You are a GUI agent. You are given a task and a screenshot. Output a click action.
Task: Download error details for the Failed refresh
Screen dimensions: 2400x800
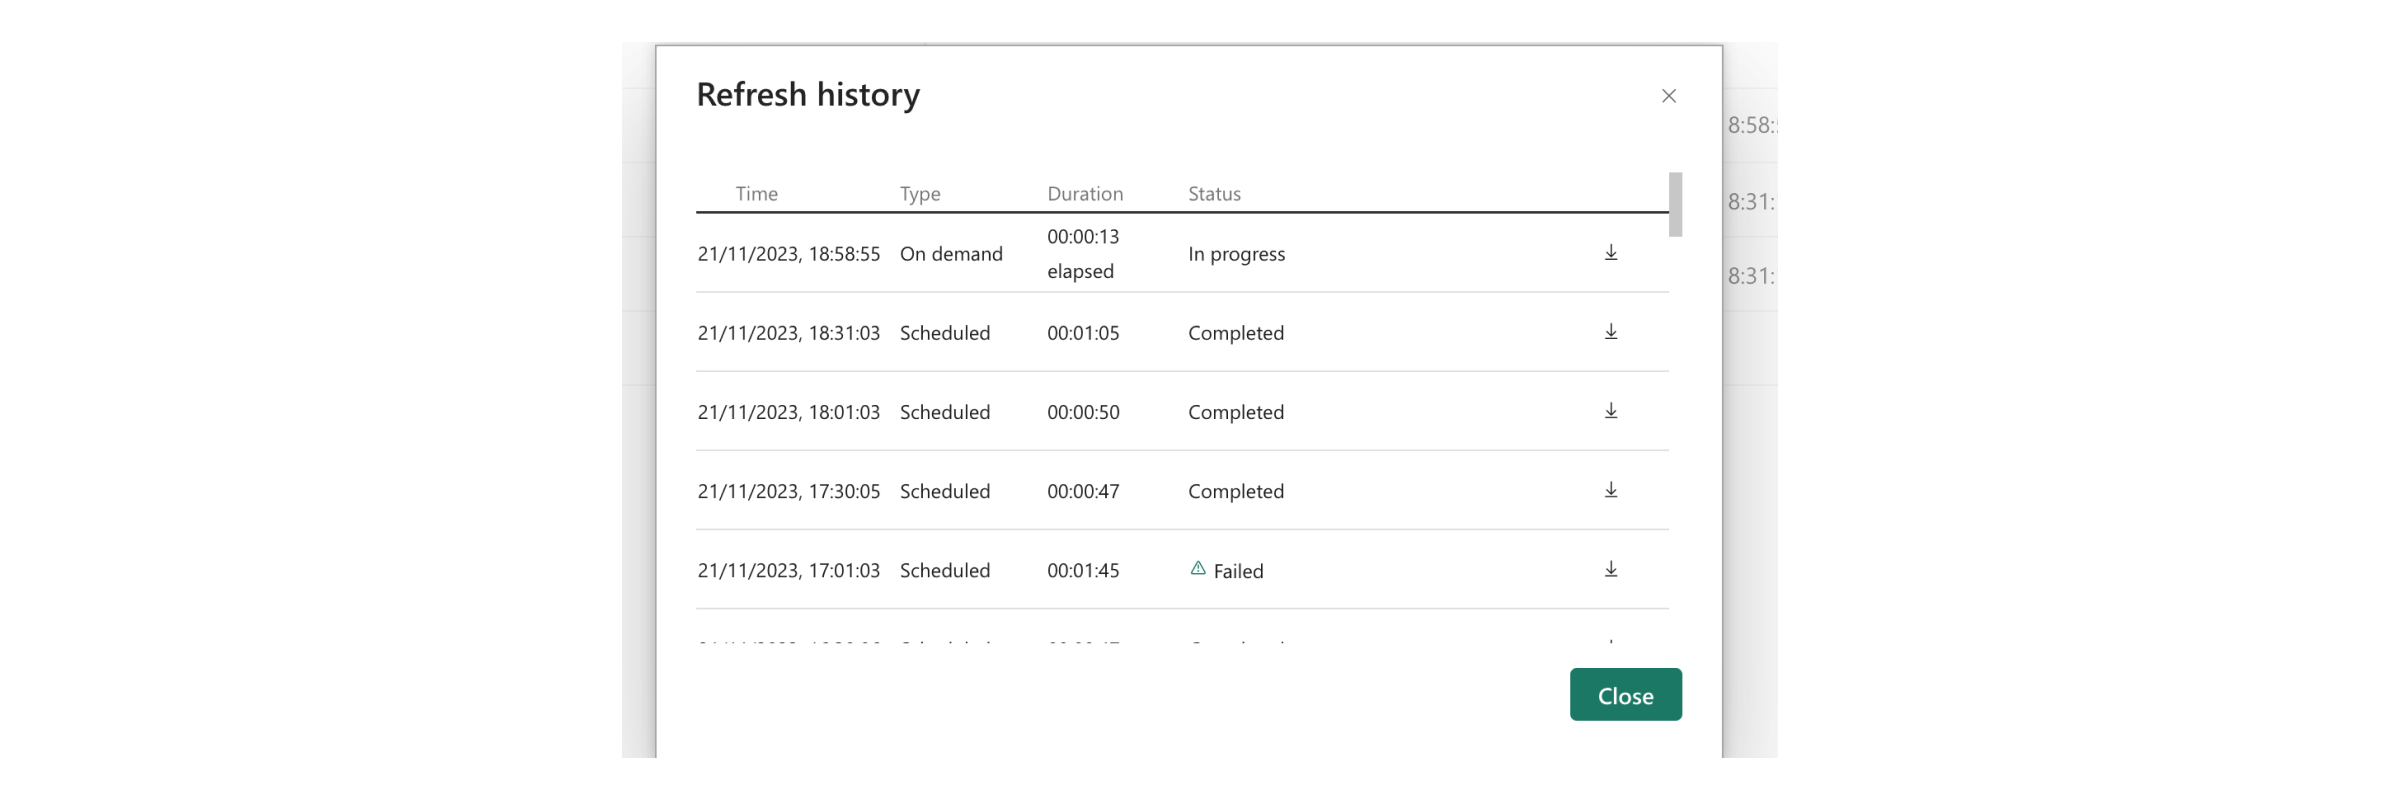1611,570
